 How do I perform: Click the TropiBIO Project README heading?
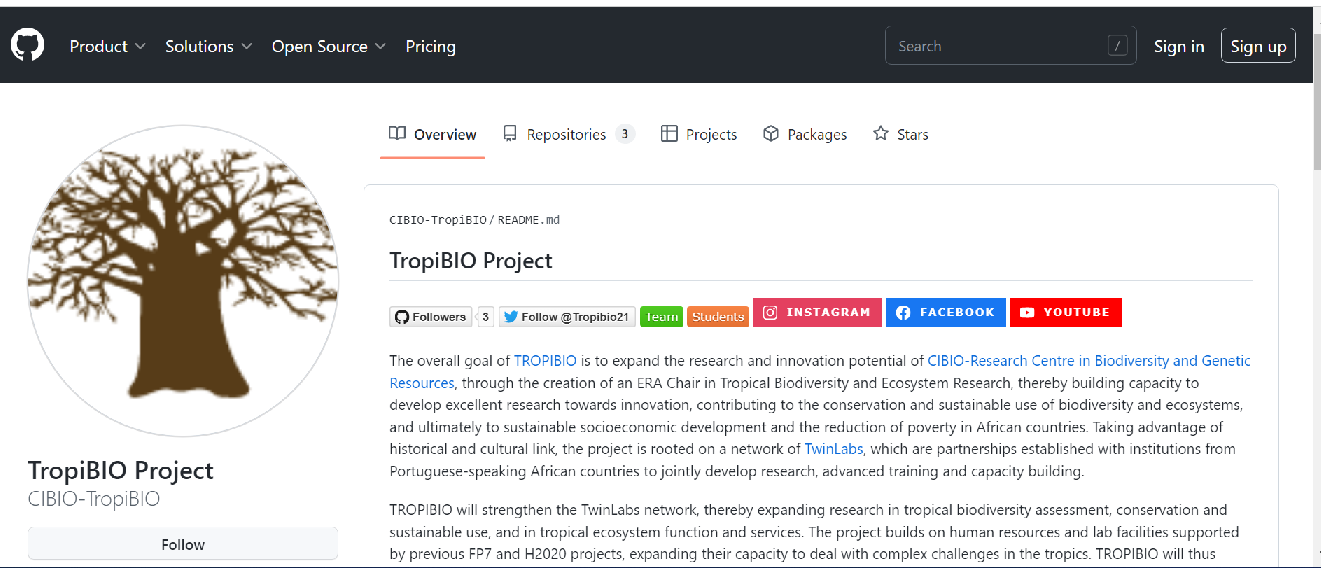pos(471,261)
